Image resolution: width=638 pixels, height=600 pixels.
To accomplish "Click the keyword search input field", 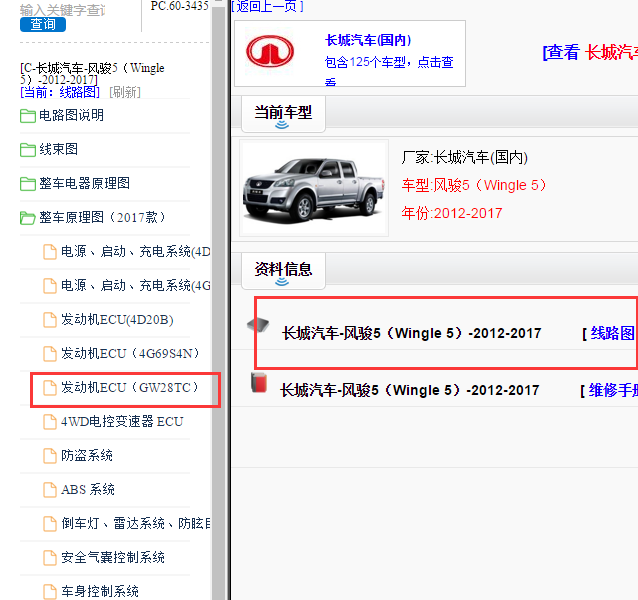I will click(62, 10).
